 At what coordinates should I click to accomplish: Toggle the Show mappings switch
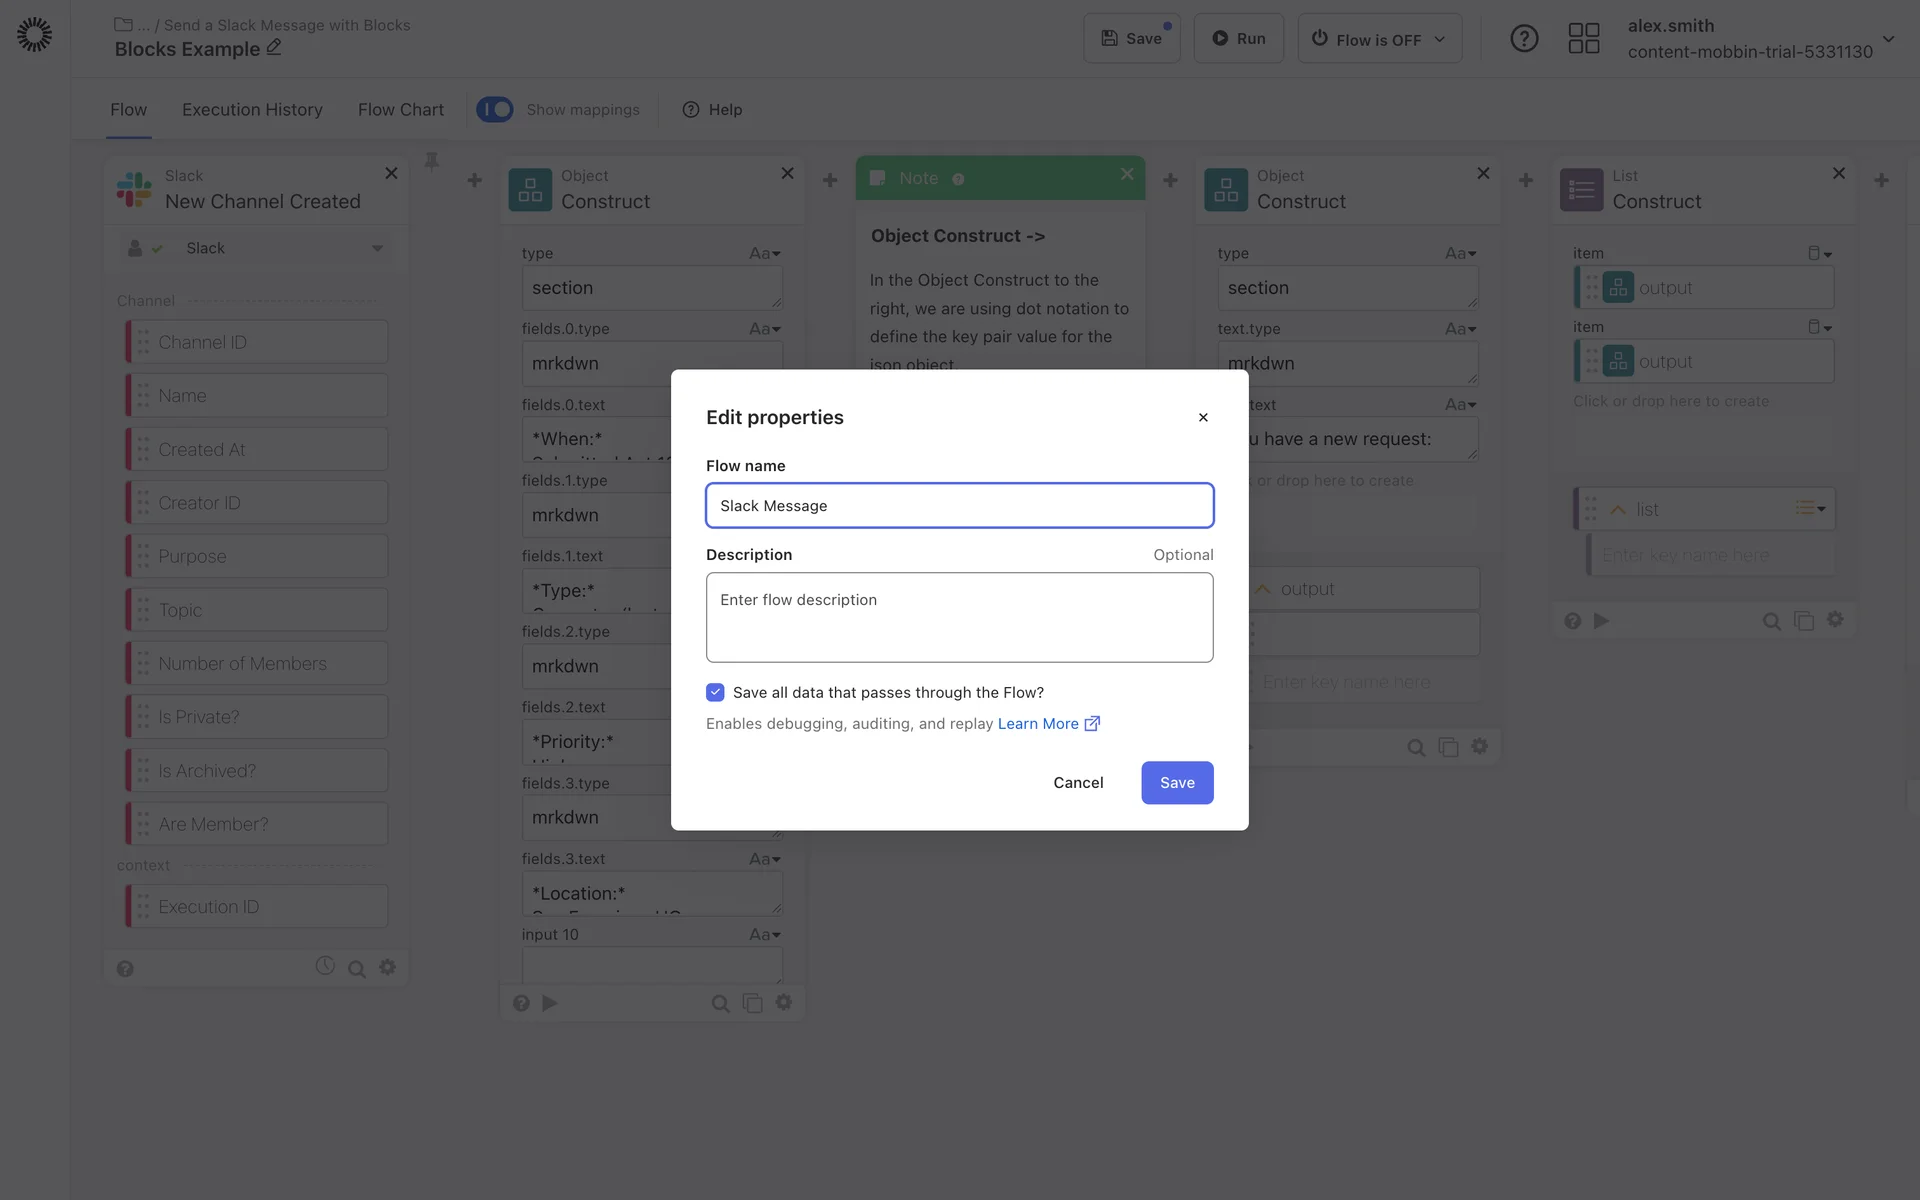[495, 109]
